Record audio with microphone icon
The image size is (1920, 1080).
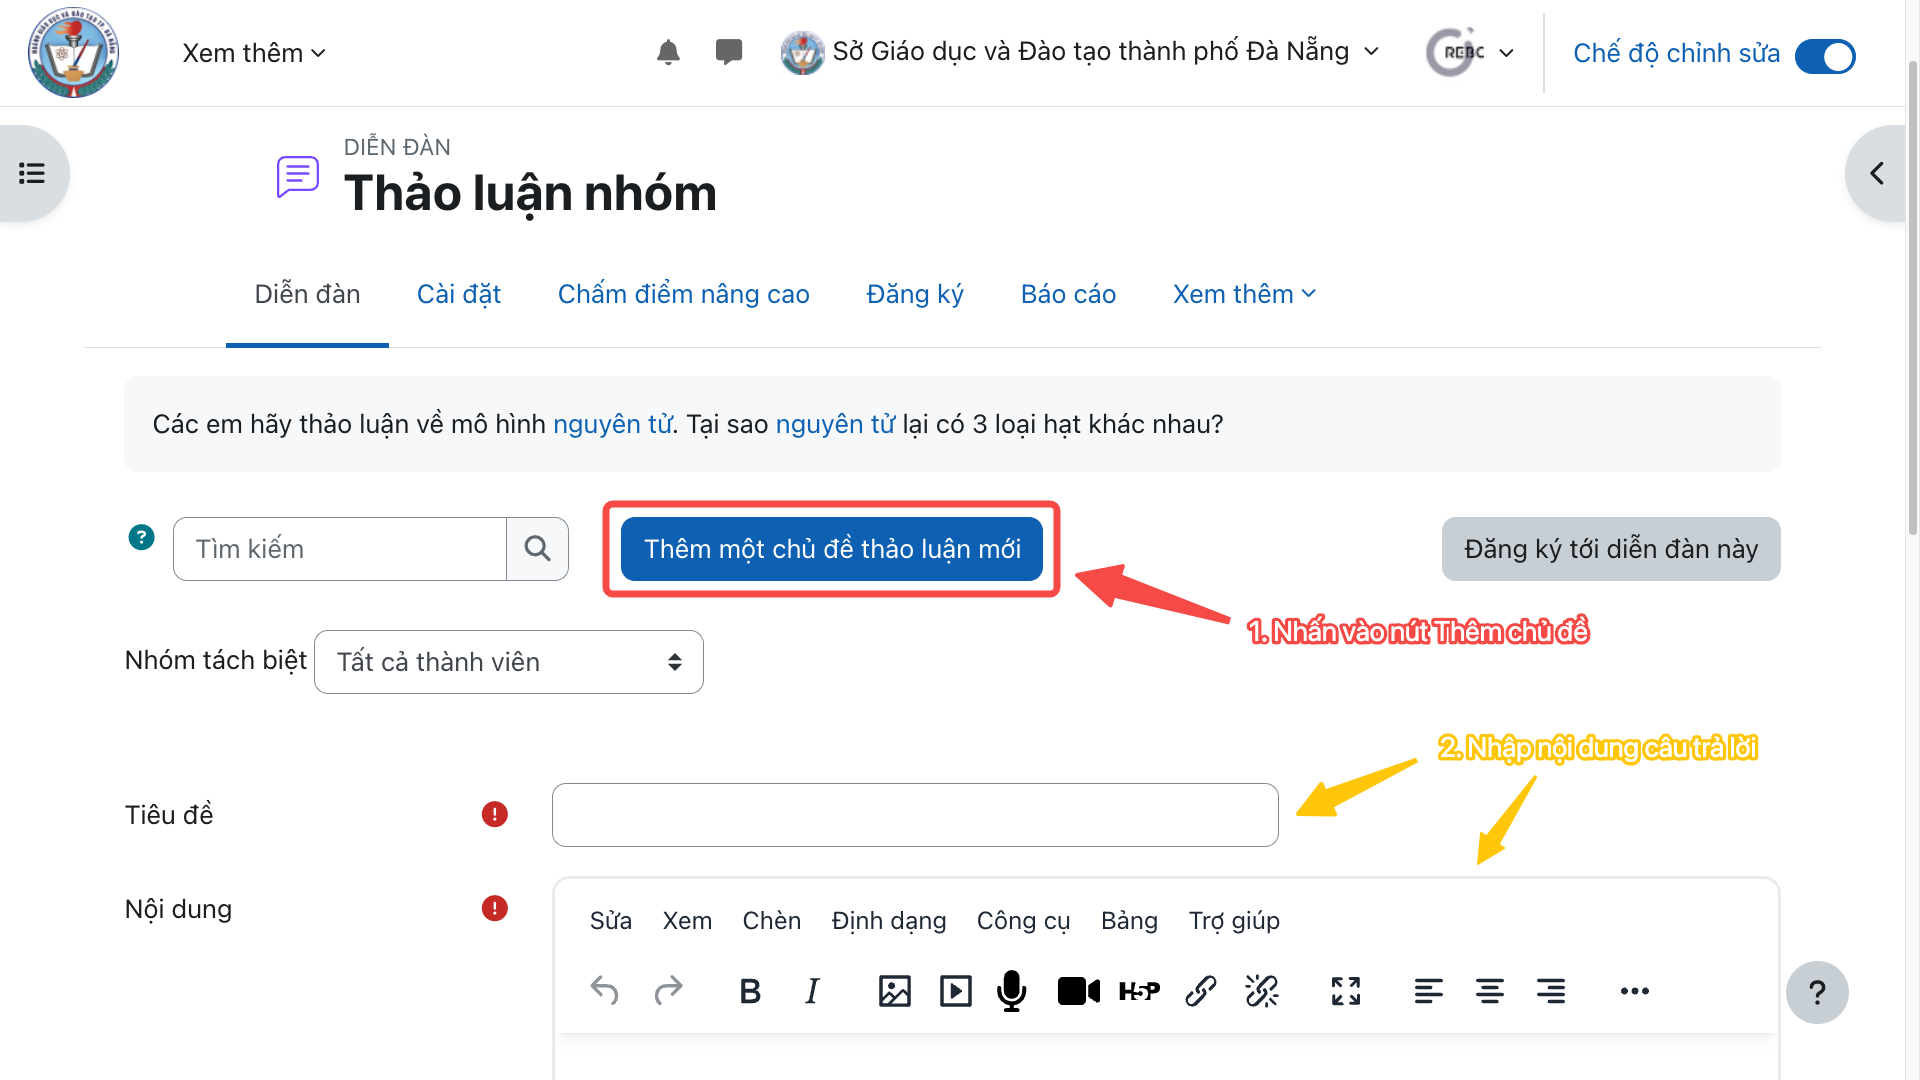click(1011, 991)
